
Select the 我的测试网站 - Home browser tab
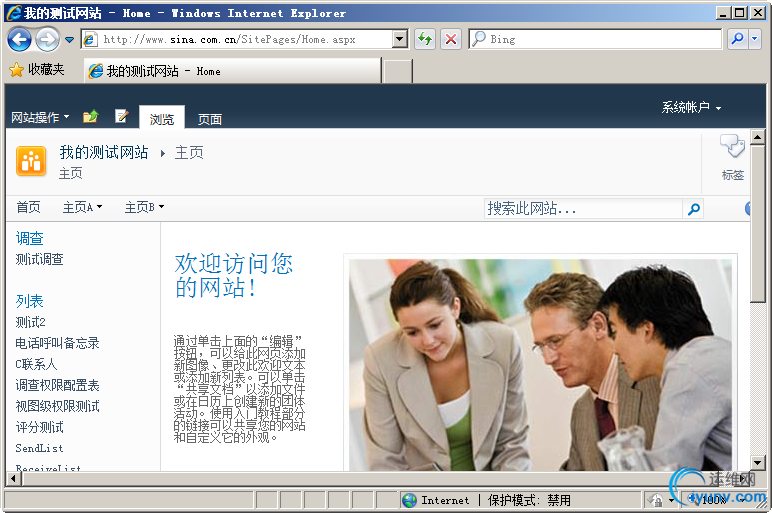pos(232,71)
